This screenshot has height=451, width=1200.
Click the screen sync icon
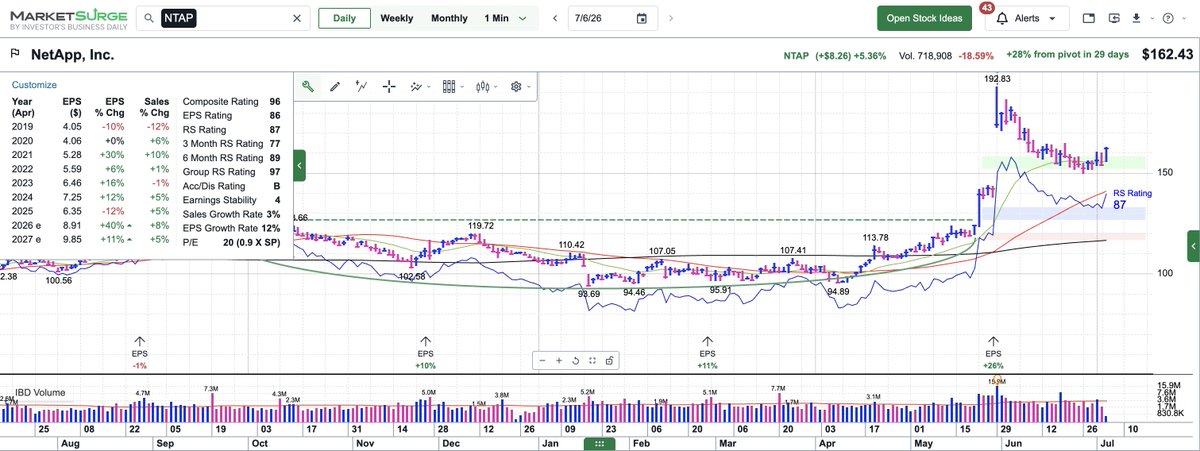tap(1113, 18)
